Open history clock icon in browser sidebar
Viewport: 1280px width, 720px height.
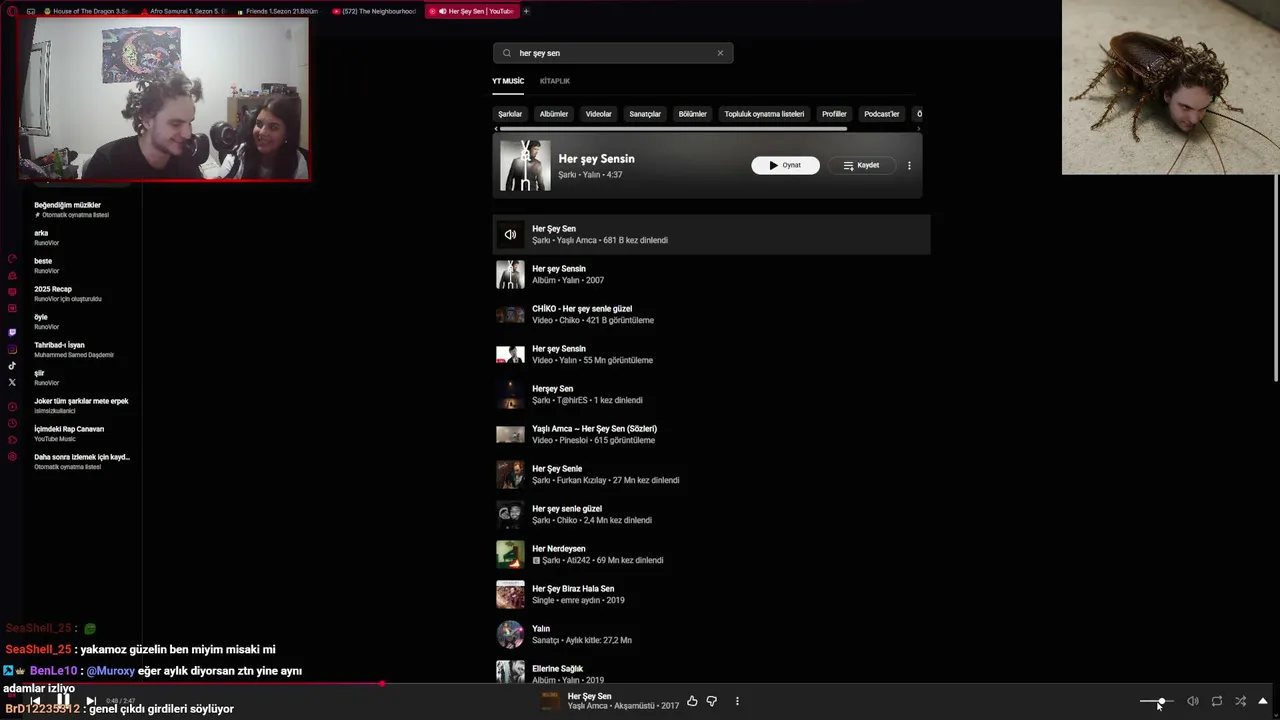pos(12,424)
